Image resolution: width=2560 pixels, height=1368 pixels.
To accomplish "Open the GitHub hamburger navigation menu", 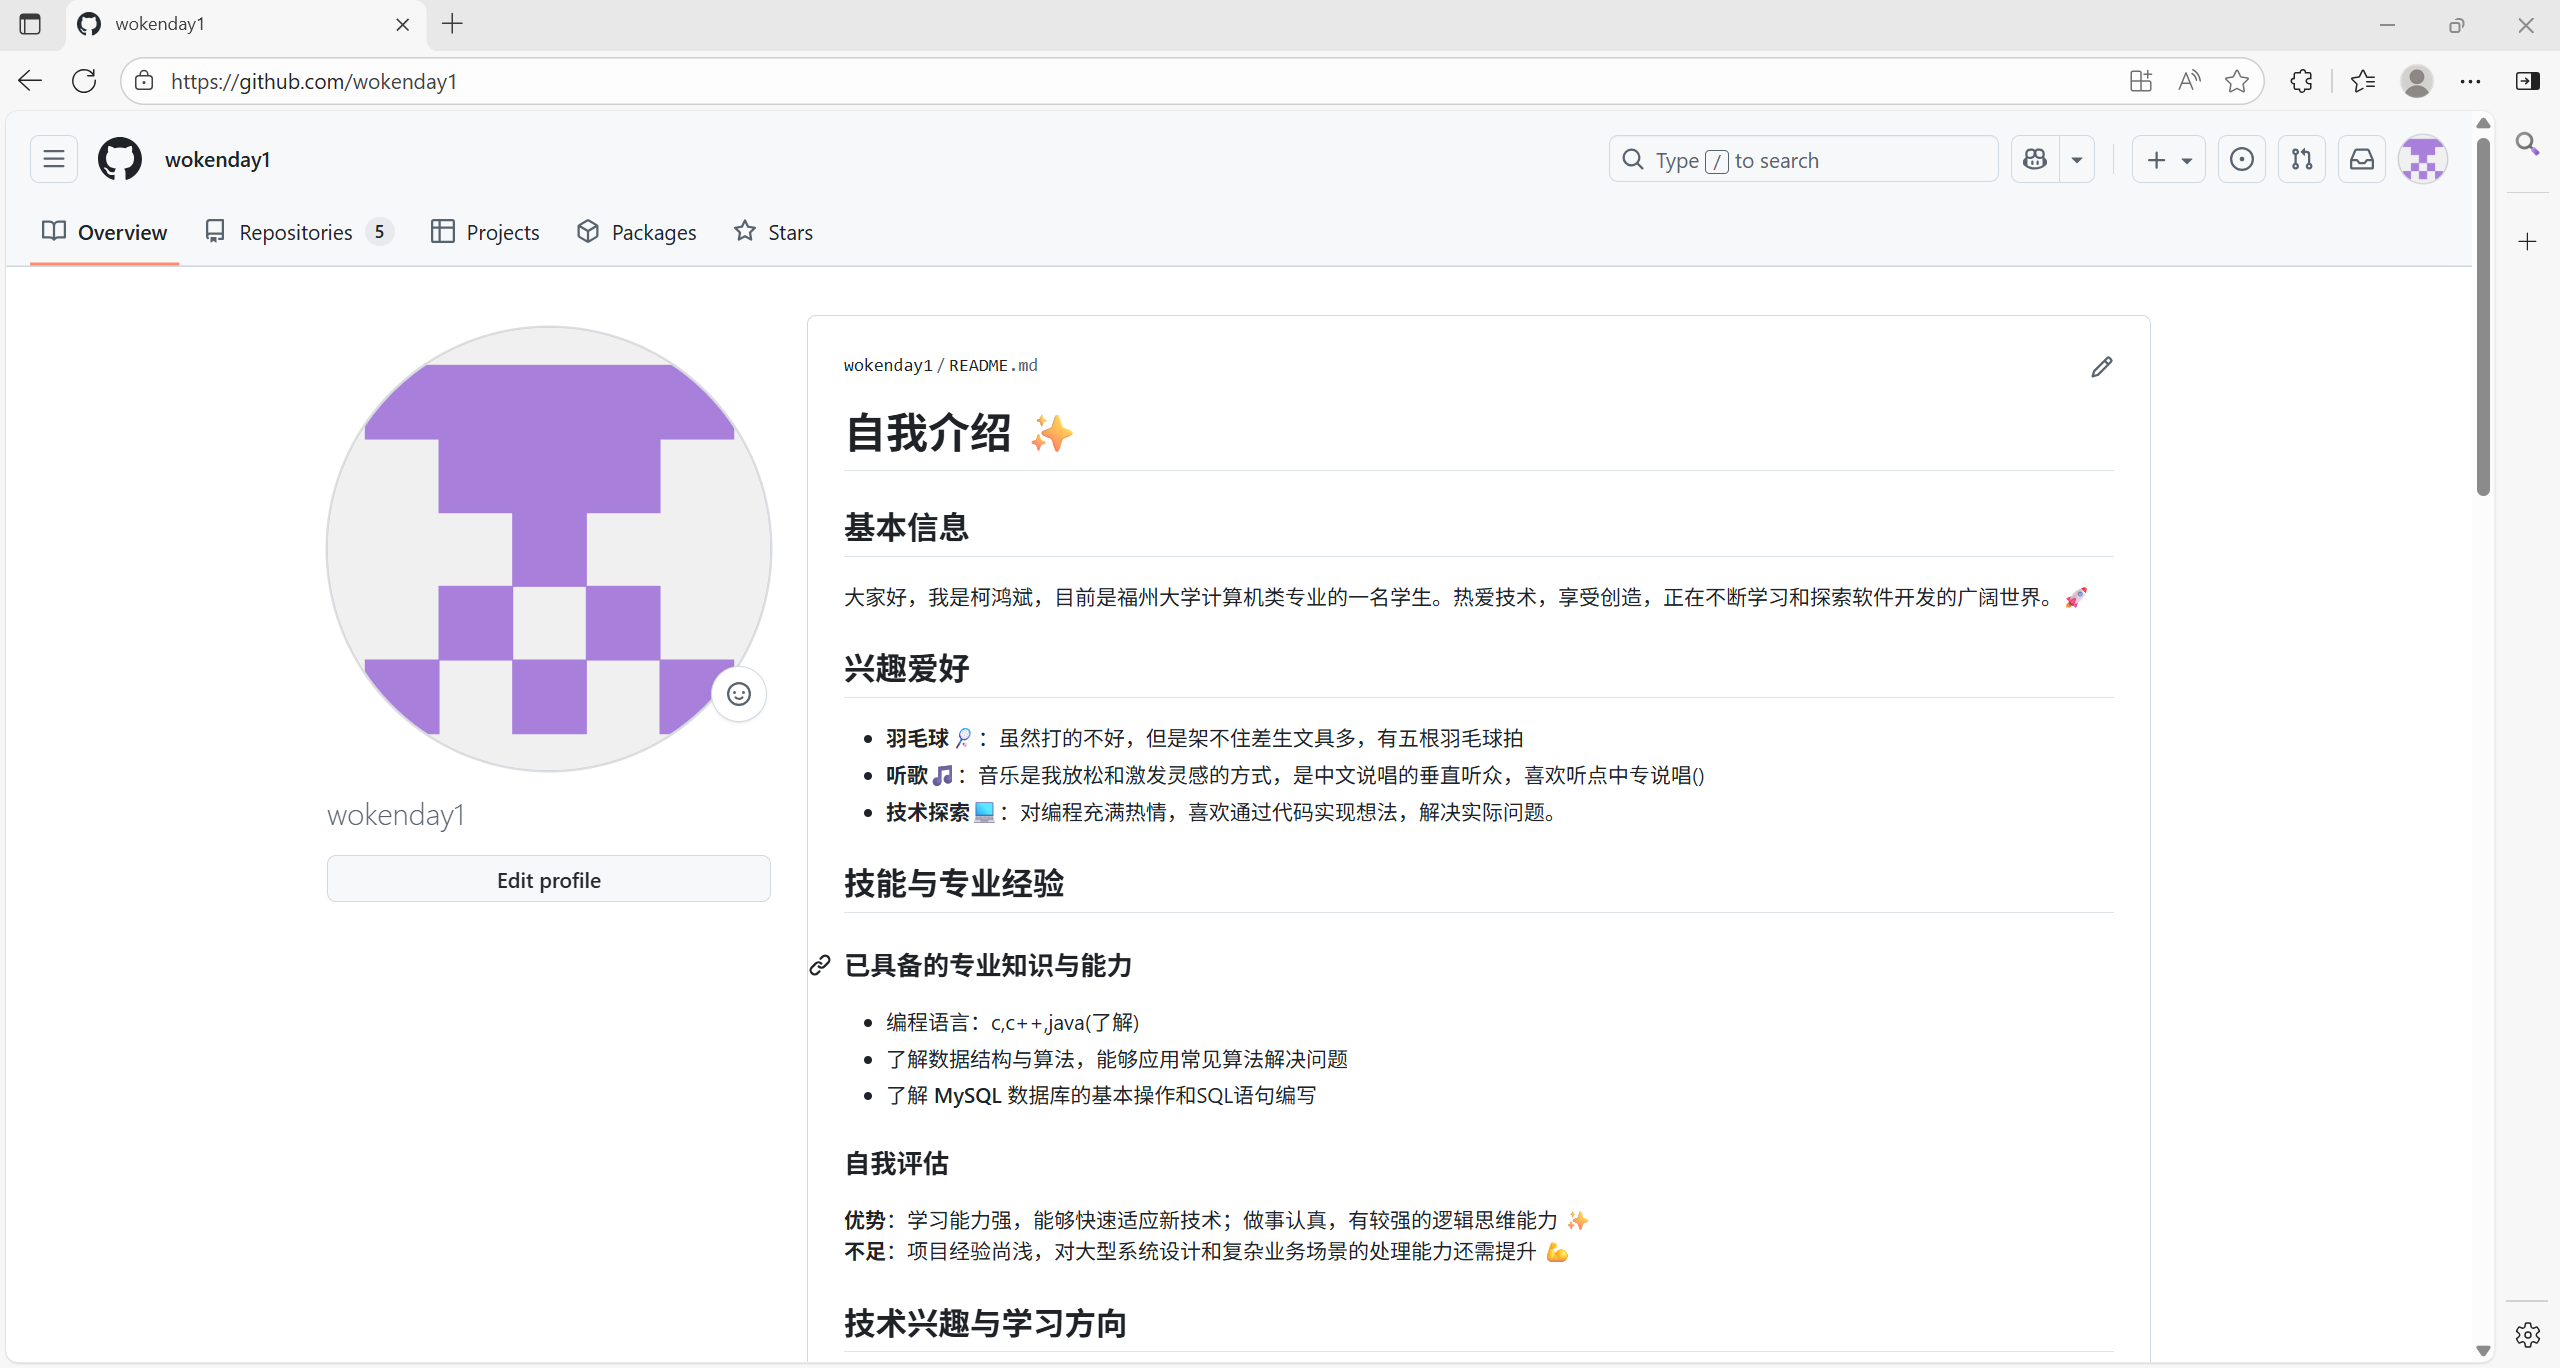I will tap(54, 159).
